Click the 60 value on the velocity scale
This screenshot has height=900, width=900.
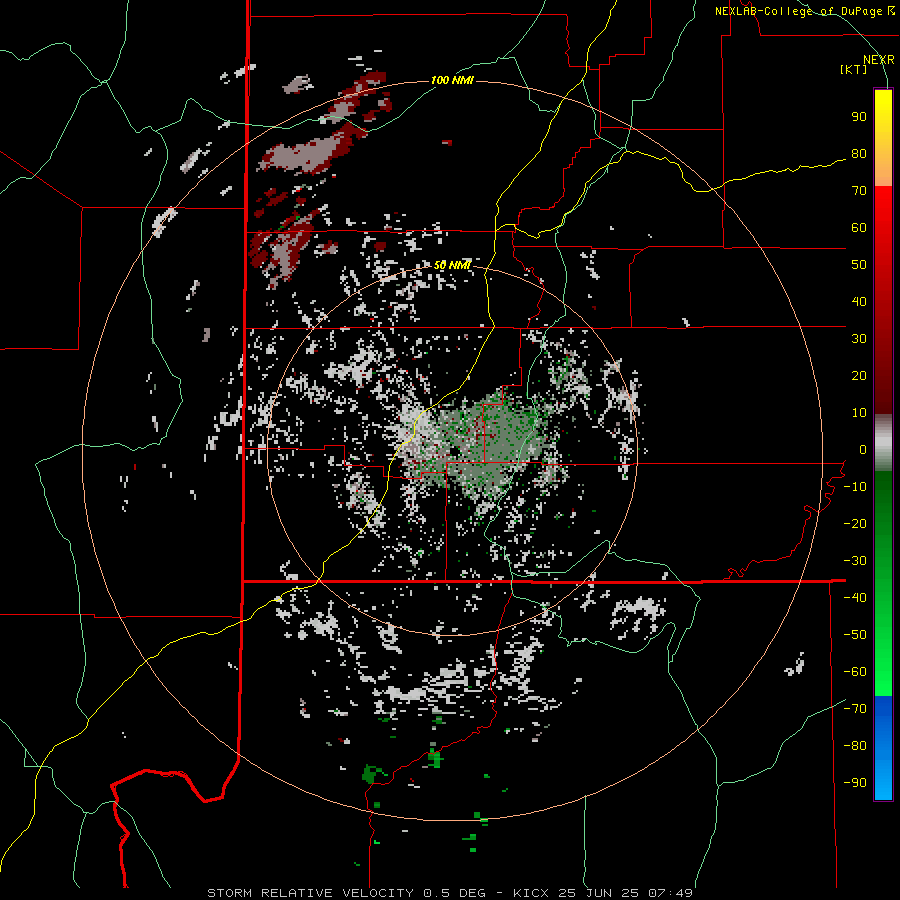(x=859, y=227)
